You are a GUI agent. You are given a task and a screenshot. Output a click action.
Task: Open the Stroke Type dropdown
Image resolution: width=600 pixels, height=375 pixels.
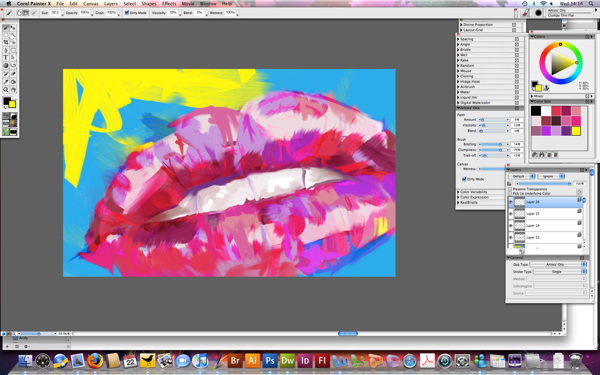click(560, 272)
